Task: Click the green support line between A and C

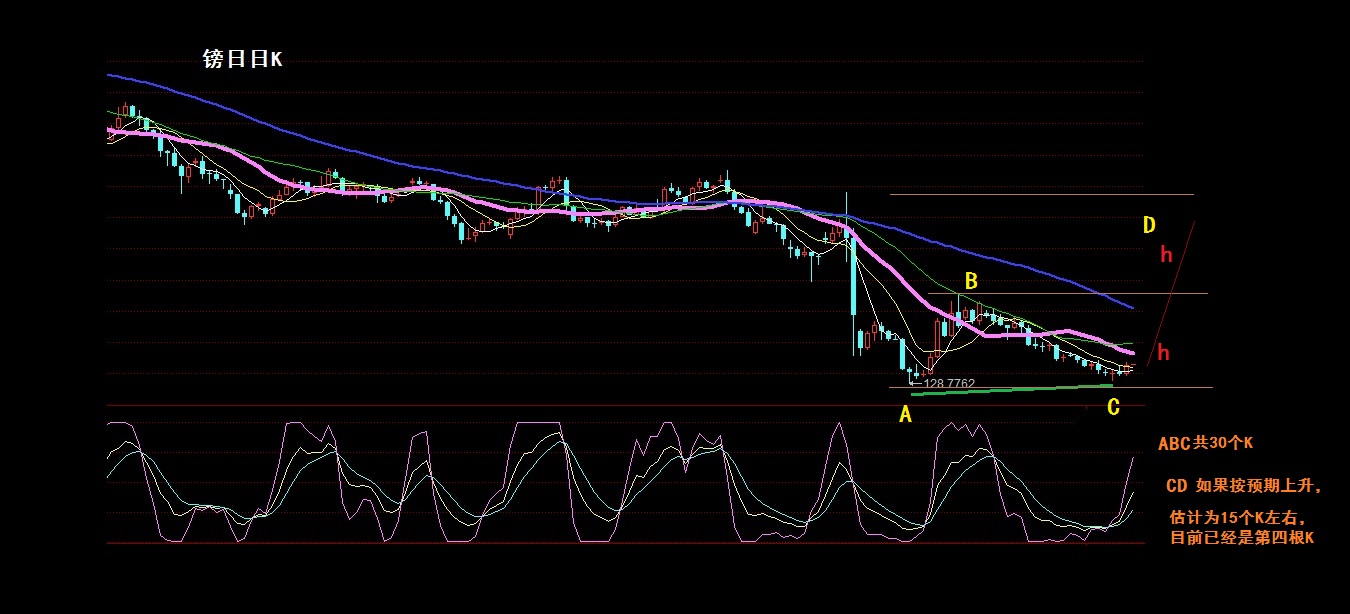Action: pyautogui.click(x=1010, y=390)
